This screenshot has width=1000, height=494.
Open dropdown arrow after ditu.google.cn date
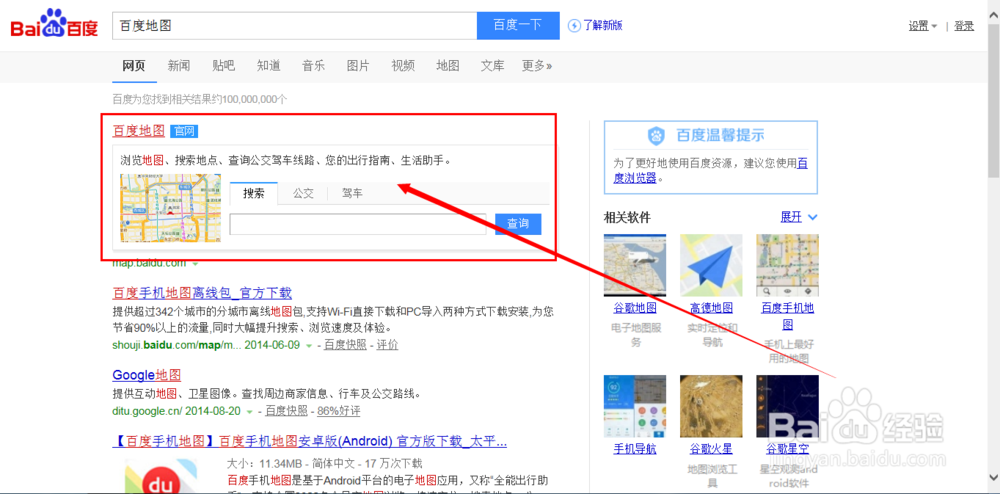point(250,411)
